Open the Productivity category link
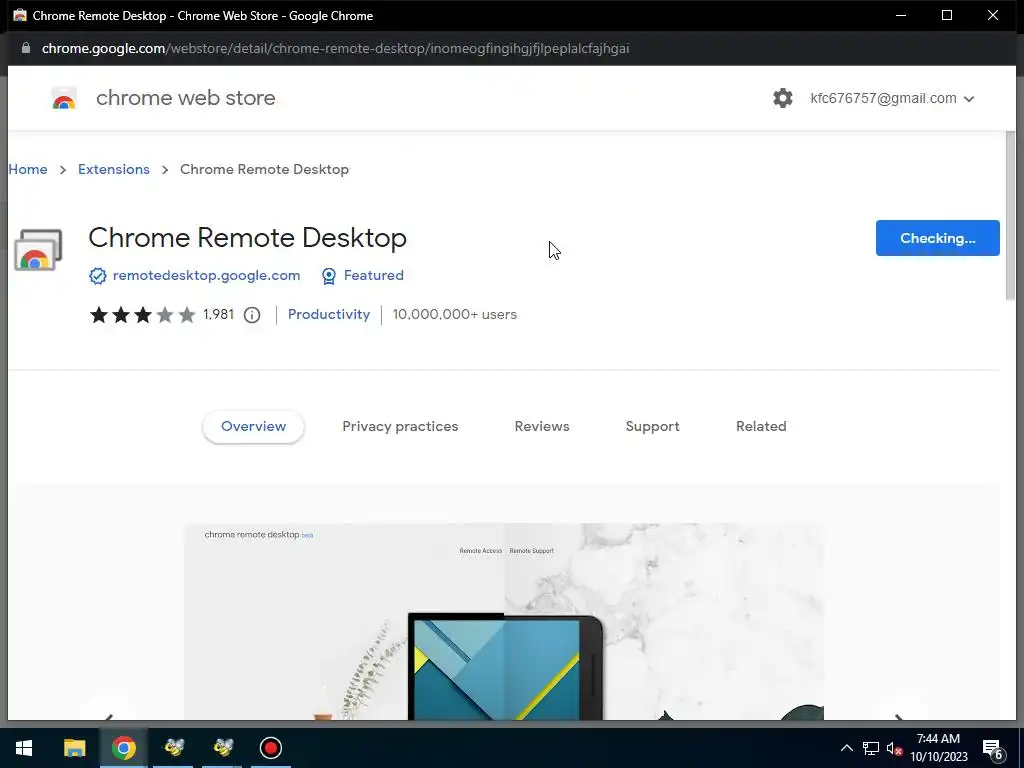This screenshot has height=768, width=1024. [x=328, y=315]
